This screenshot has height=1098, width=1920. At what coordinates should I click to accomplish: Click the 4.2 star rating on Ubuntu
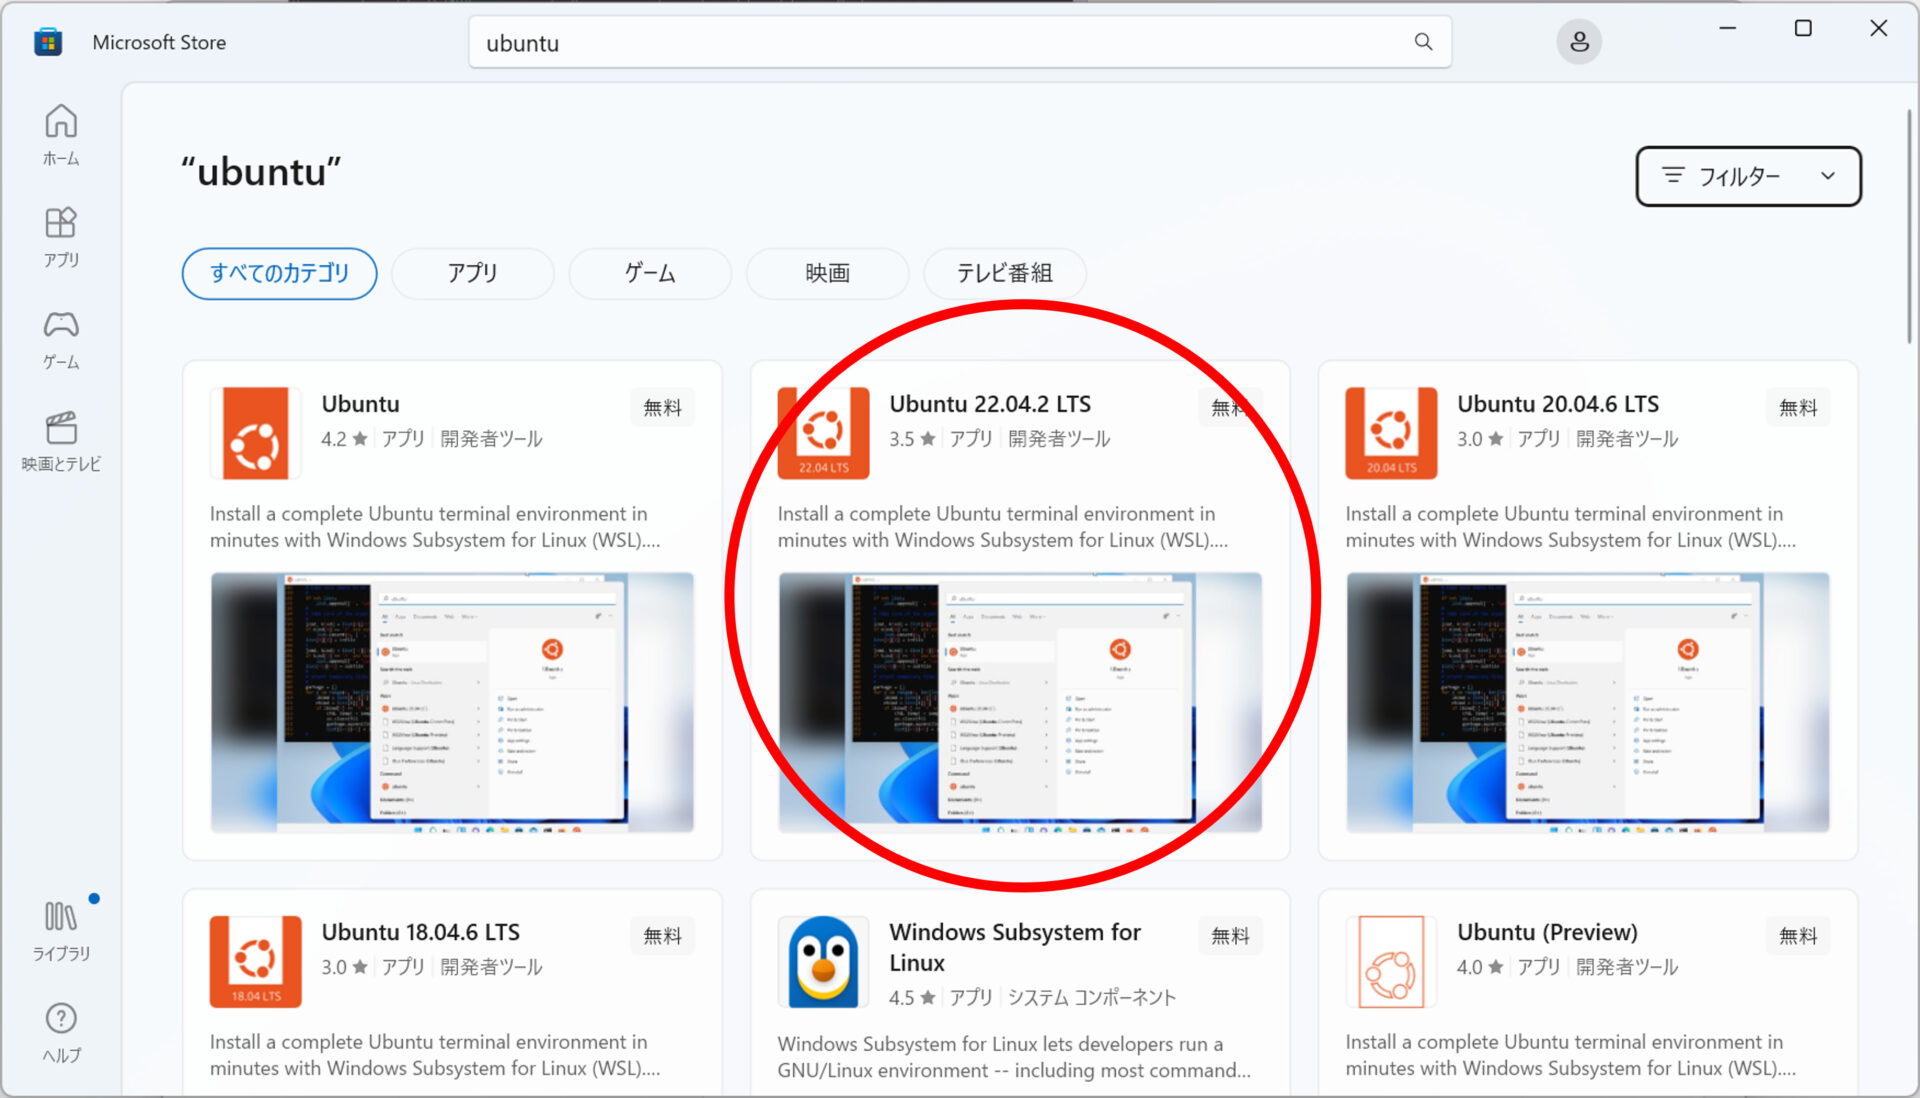coord(344,439)
